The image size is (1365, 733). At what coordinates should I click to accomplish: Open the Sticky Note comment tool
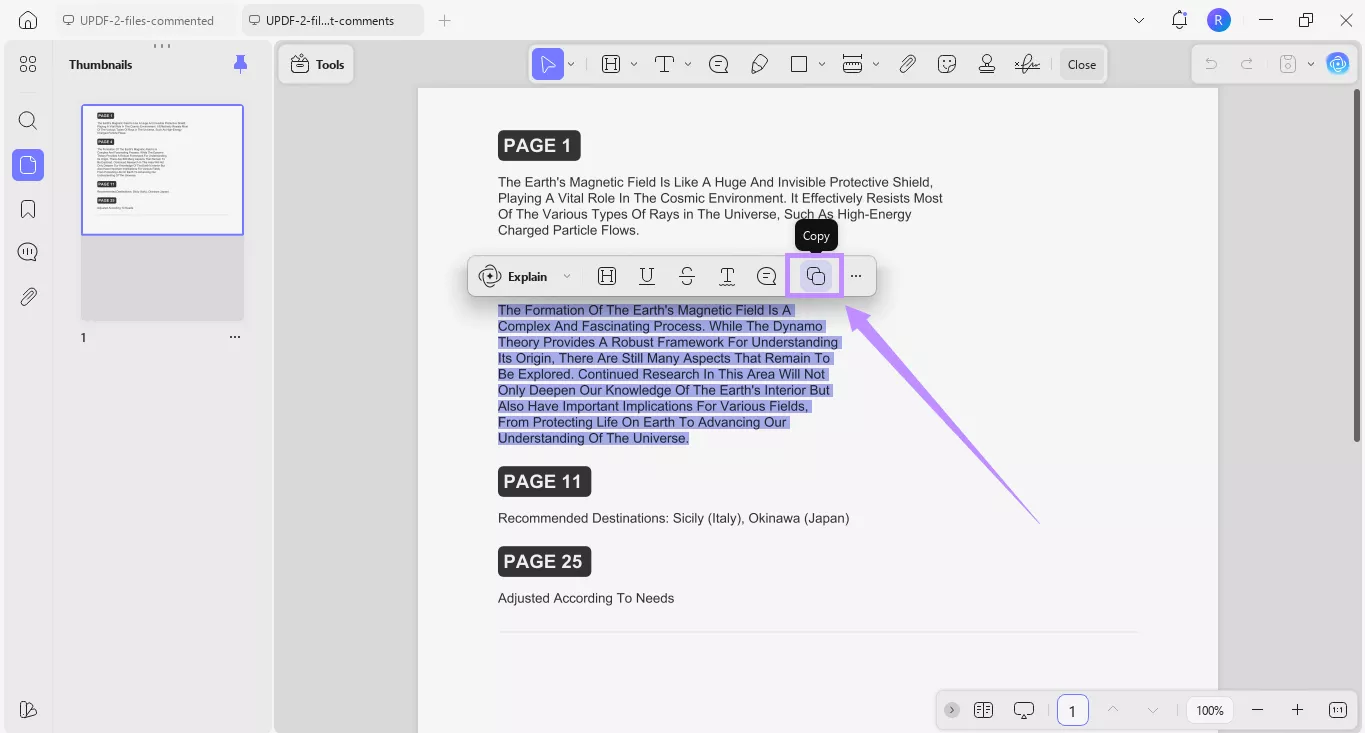pyautogui.click(x=718, y=63)
